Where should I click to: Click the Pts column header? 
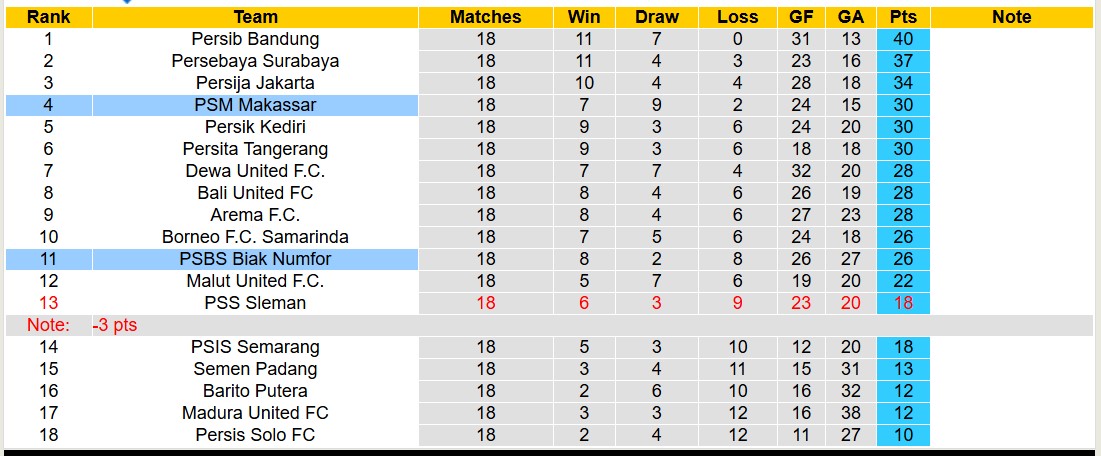[903, 17]
